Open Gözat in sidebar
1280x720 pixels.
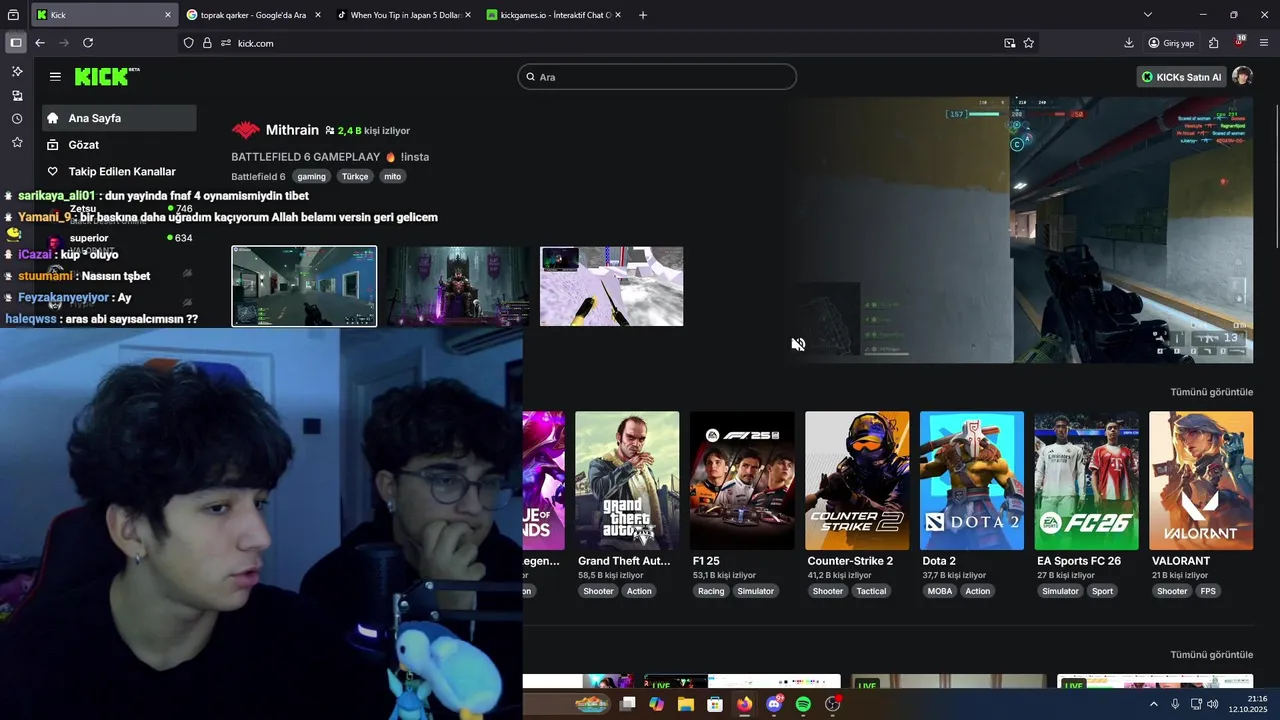pos(119,145)
